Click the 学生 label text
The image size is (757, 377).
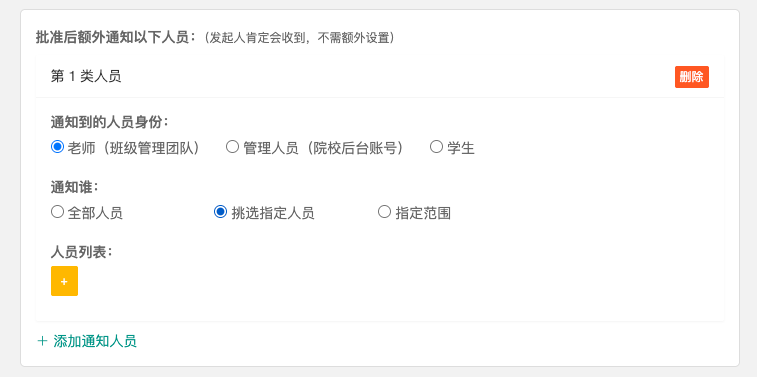[461, 148]
